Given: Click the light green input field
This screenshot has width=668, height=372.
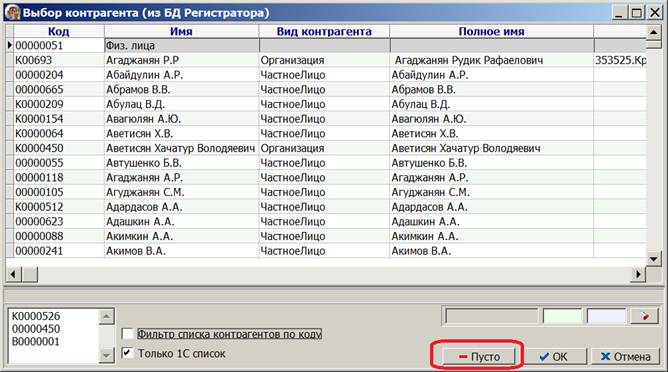Looking at the screenshot, I should [562, 316].
